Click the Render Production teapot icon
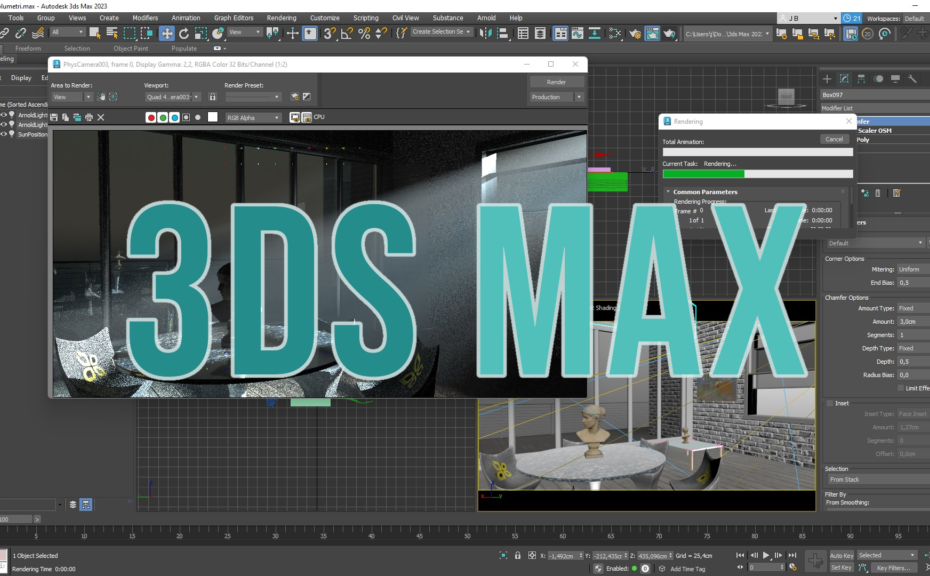The width and height of the screenshot is (930, 576). (670, 33)
